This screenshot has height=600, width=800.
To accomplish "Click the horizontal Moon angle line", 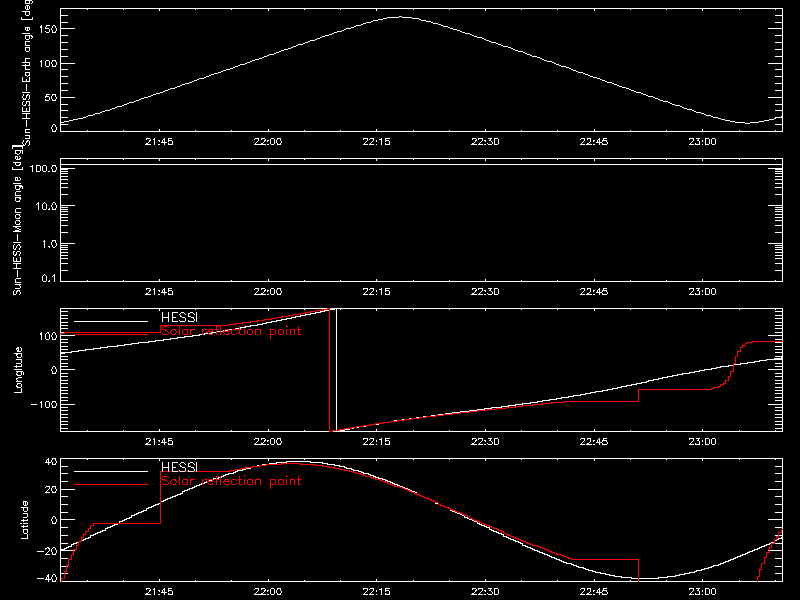I will pyautogui.click(x=421, y=165).
